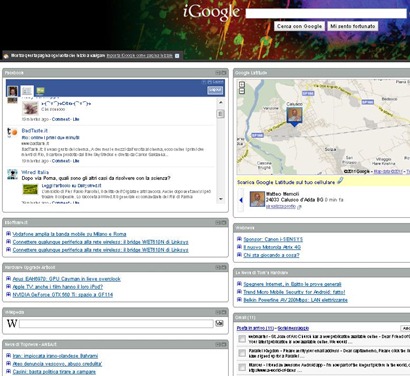410x376 pixels.
Task: Zoom in on the Latitude map
Action: point(242,85)
